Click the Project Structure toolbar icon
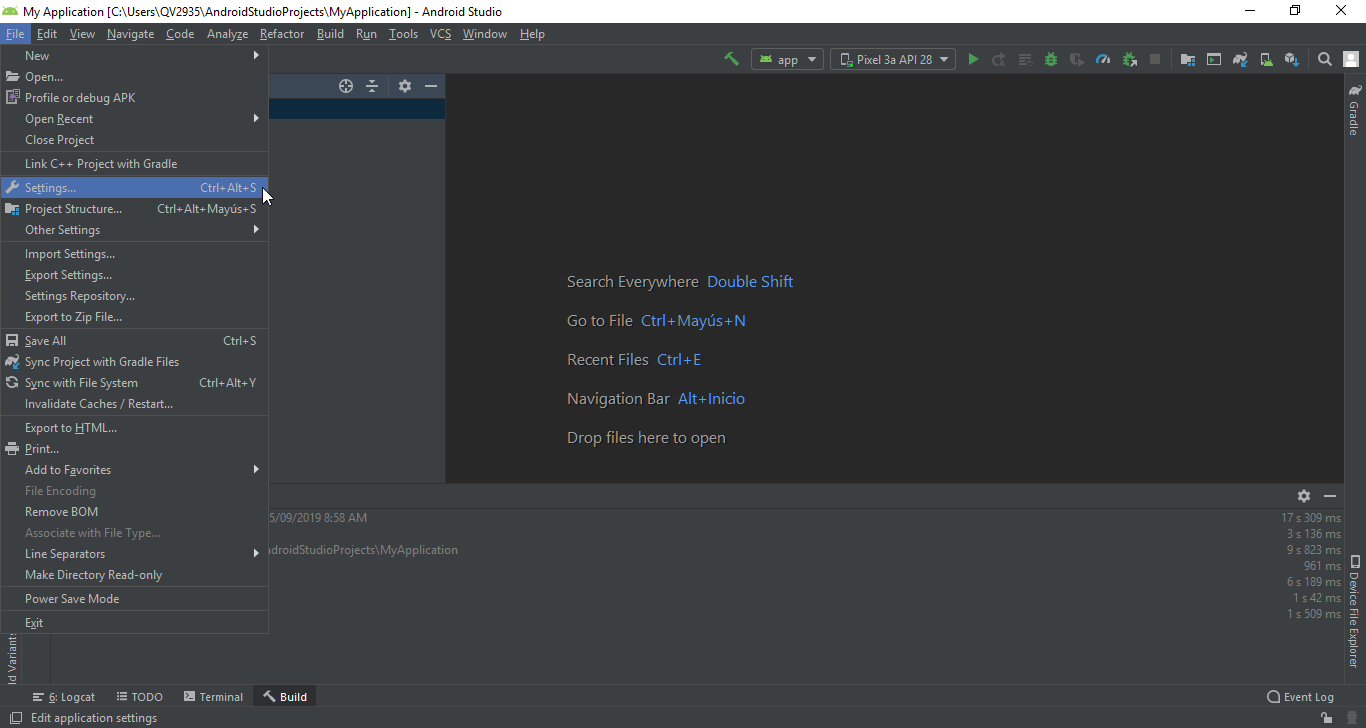 tap(1188, 59)
